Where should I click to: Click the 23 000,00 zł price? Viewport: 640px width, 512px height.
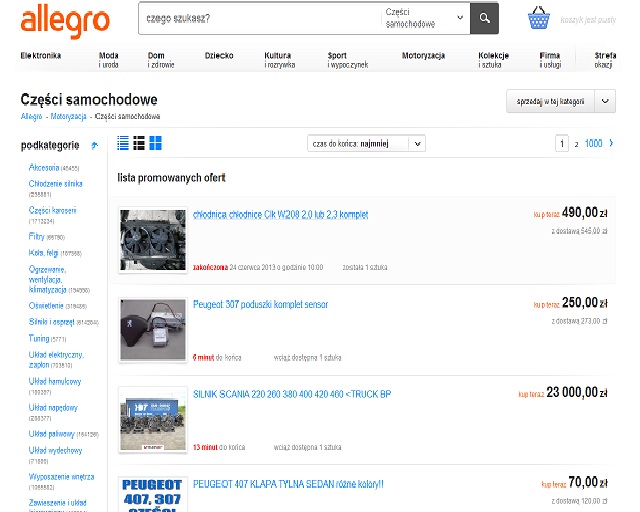(577, 392)
